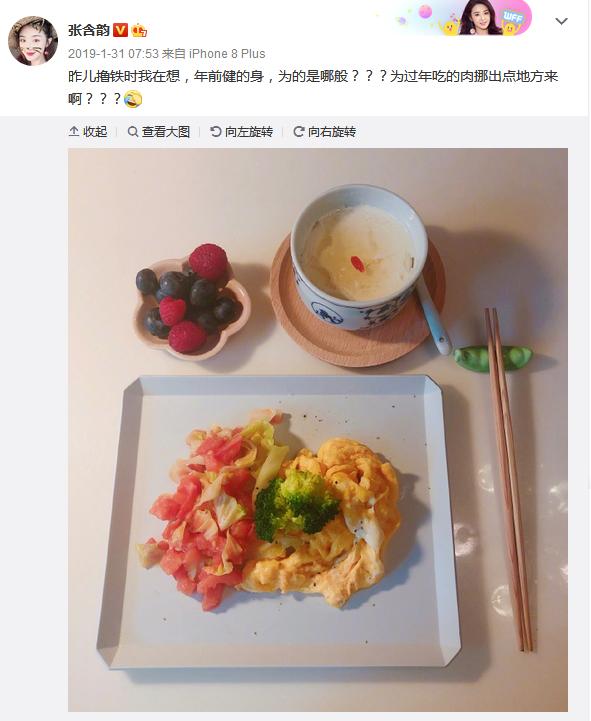Select 查看大图 to view full image
The width and height of the screenshot is (591, 721).
click(159, 132)
